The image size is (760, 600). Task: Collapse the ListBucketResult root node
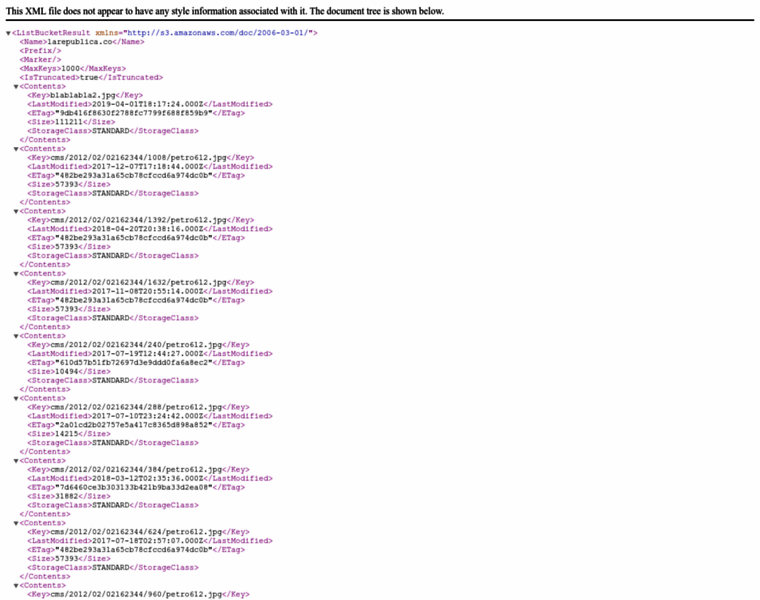tap(9, 33)
